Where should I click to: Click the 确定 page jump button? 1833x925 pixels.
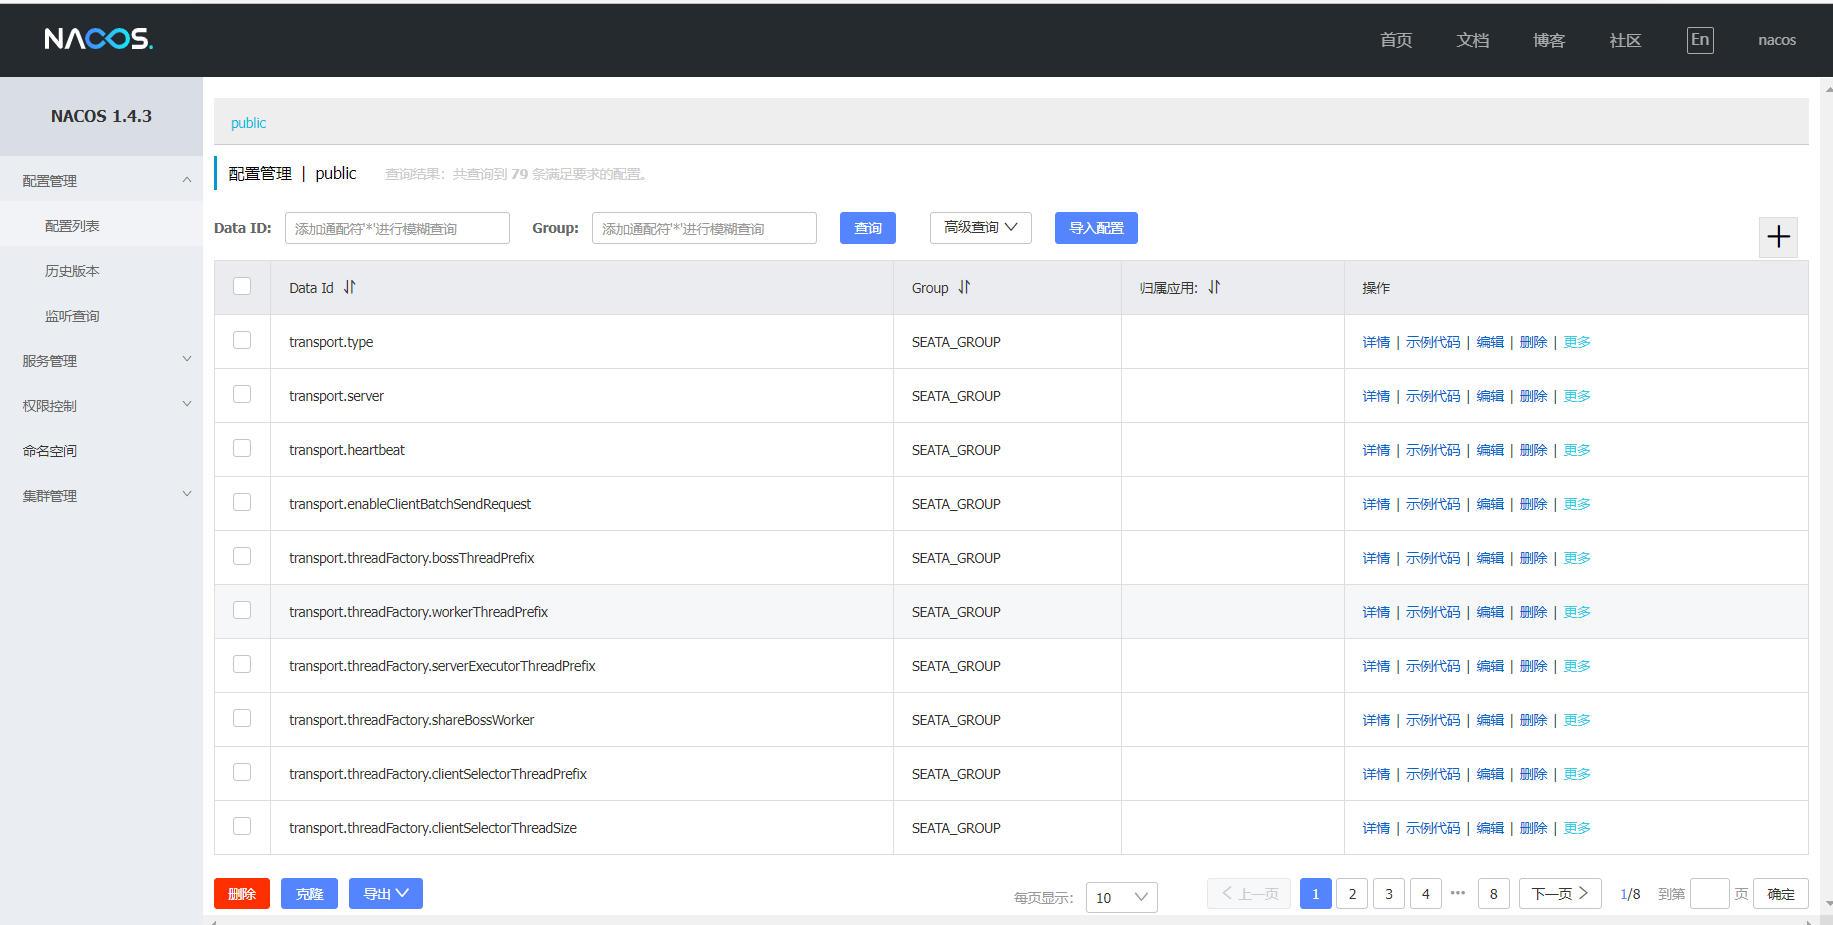pyautogui.click(x=1781, y=894)
